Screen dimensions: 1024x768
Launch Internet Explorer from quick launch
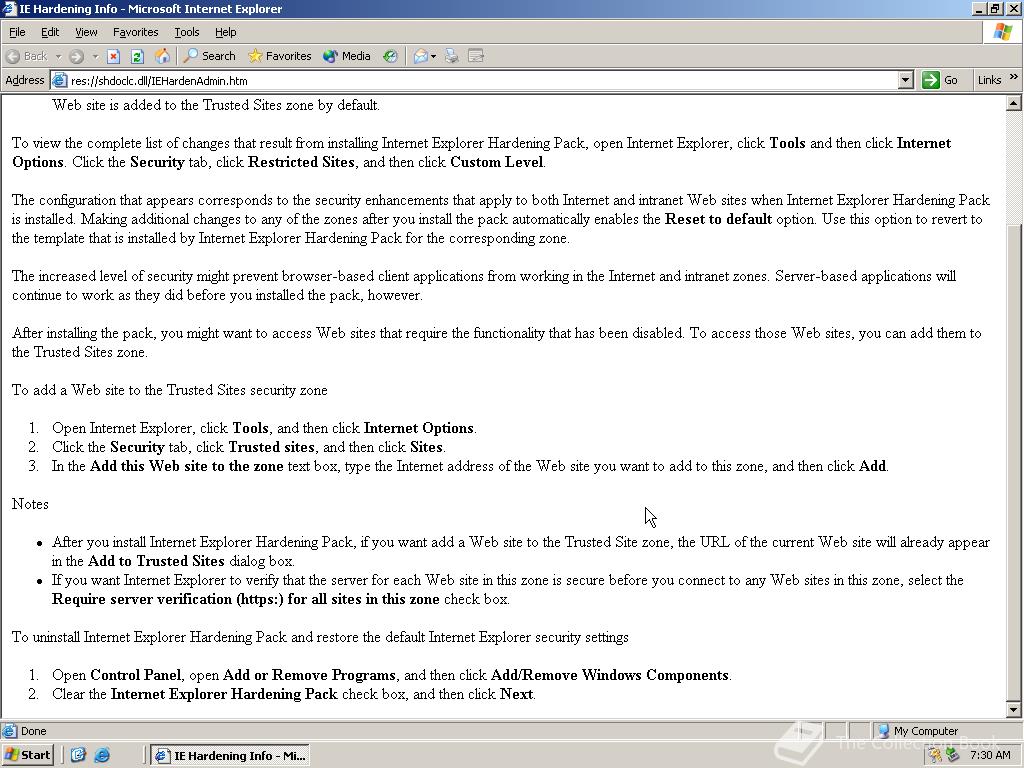pos(102,755)
